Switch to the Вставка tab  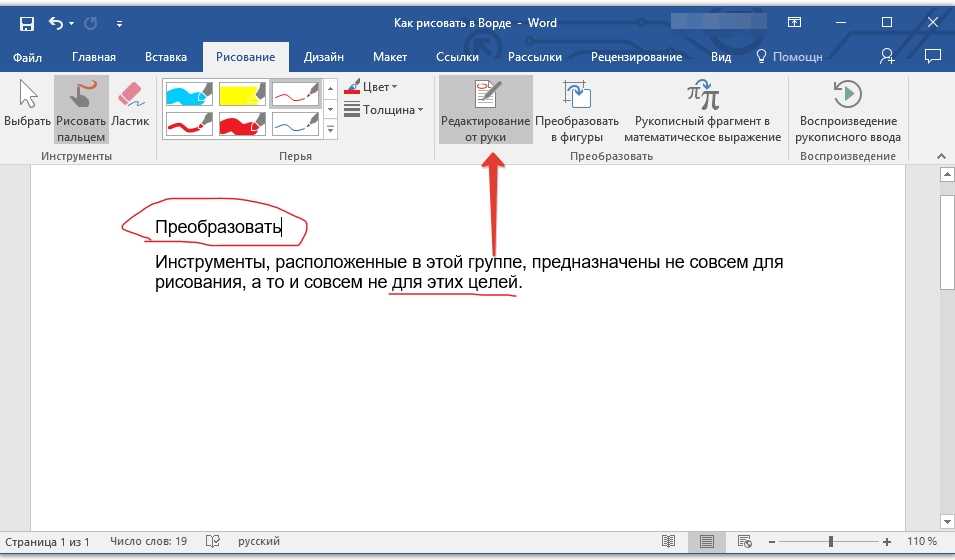[x=165, y=57]
